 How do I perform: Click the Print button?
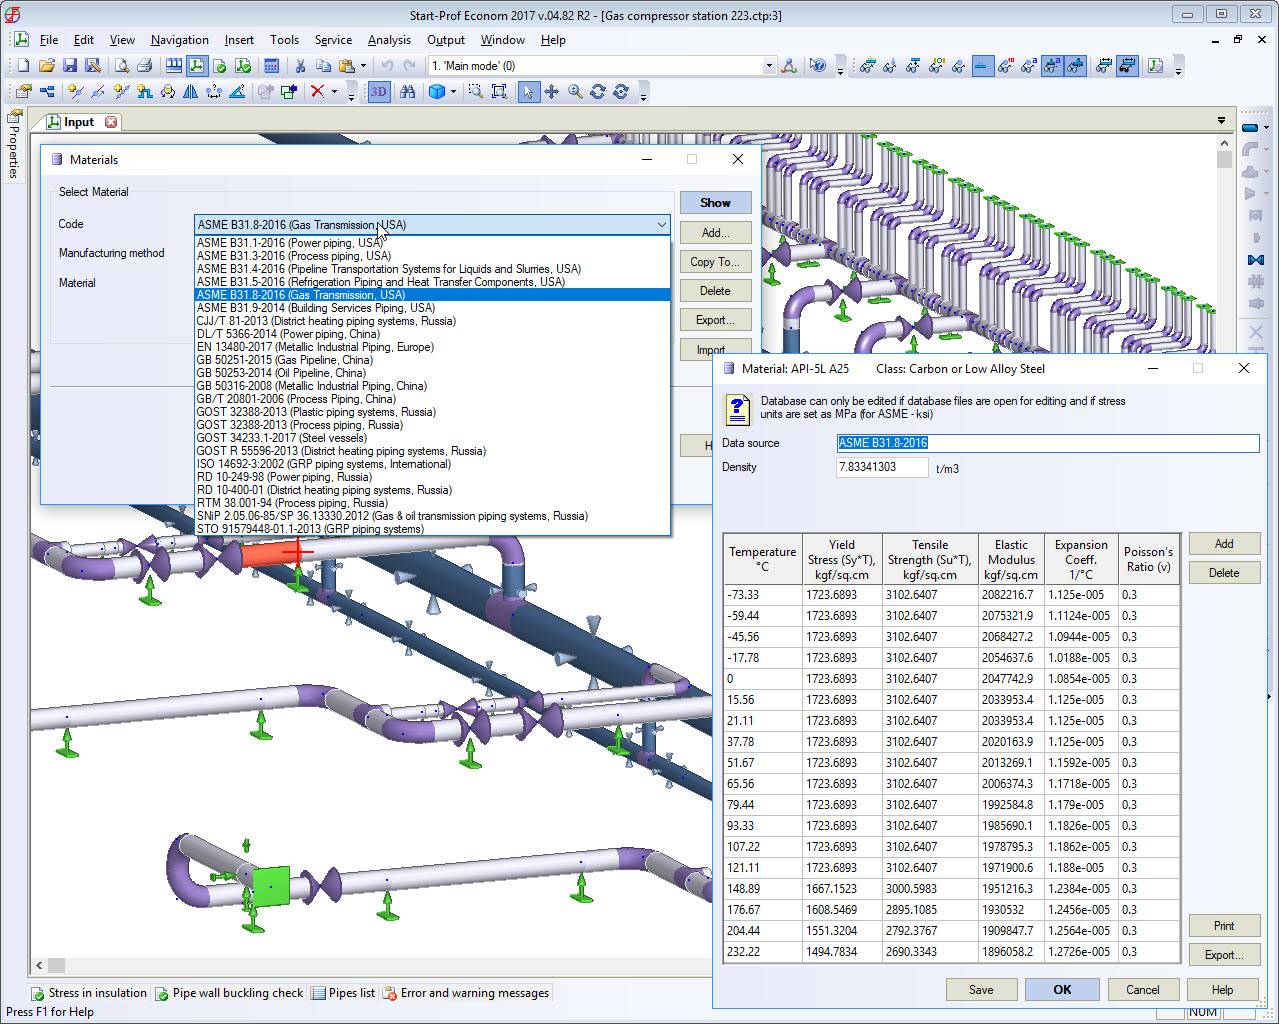click(x=1224, y=926)
